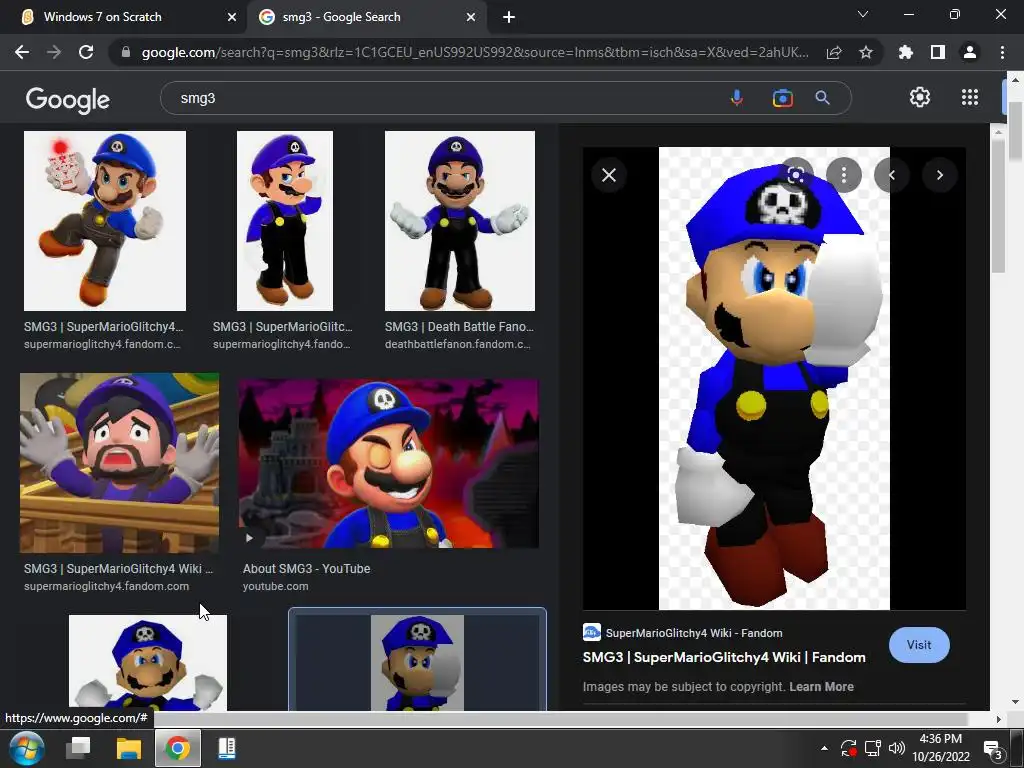Open the tab search dropdown chevron
1024x768 pixels.
click(863, 14)
